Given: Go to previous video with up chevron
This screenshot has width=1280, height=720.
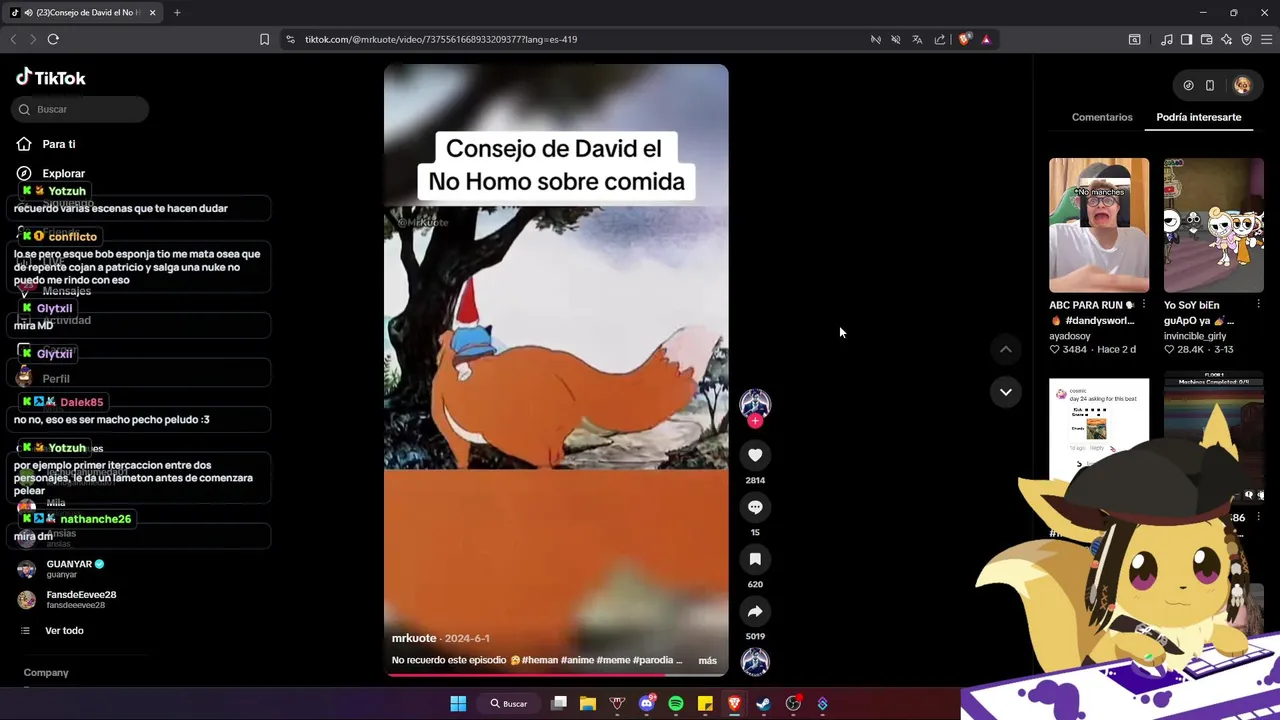Looking at the screenshot, I should 1005,349.
